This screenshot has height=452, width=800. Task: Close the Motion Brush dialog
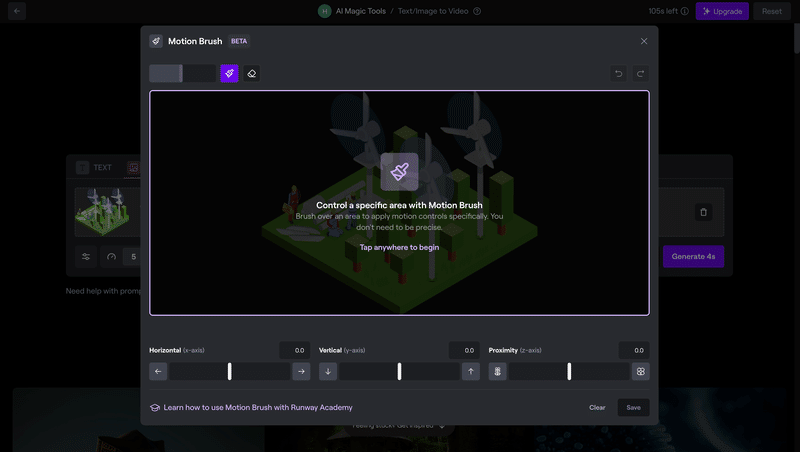[x=644, y=41]
